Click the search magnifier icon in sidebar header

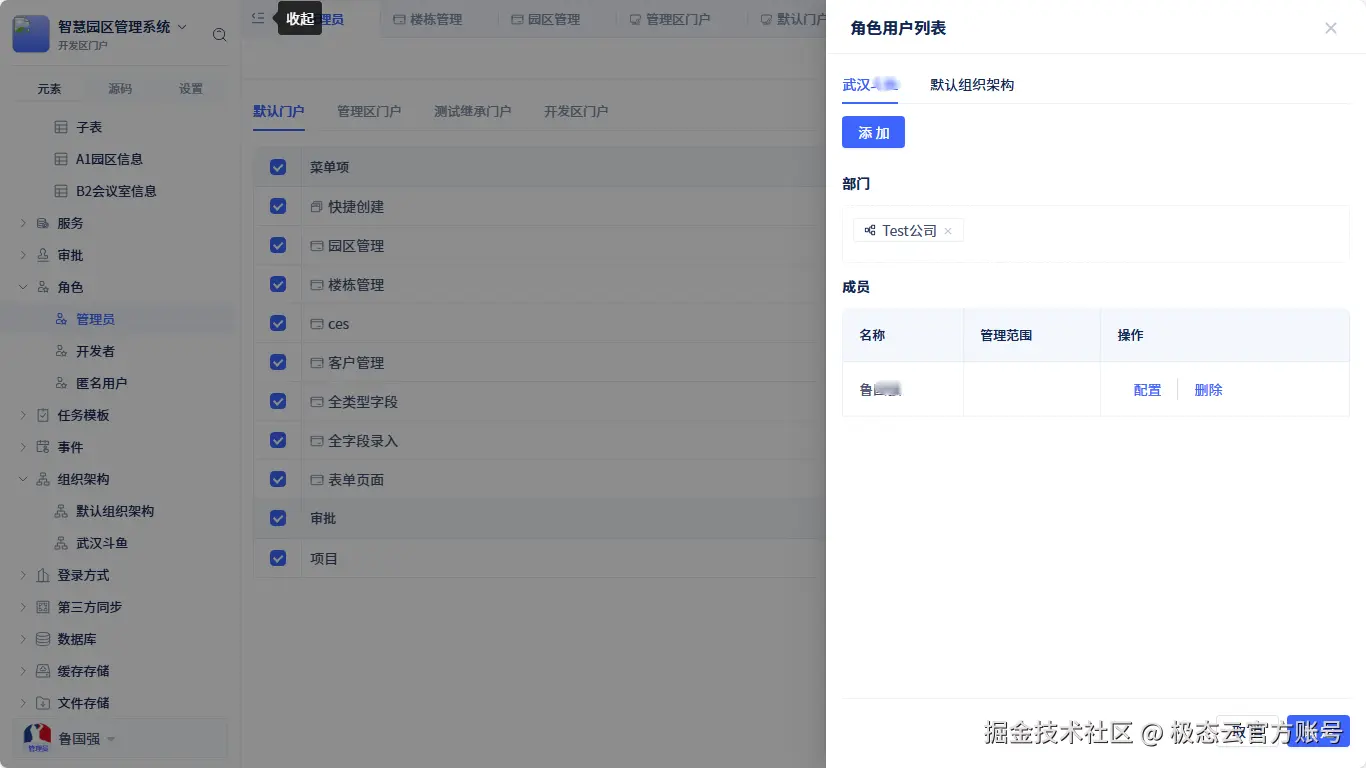coord(220,35)
